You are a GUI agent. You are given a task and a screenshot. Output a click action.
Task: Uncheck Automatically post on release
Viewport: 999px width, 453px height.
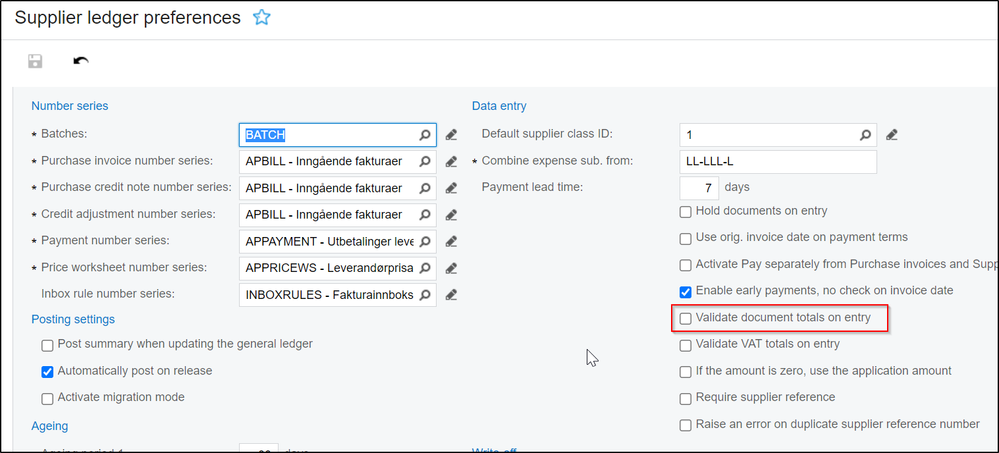point(48,371)
